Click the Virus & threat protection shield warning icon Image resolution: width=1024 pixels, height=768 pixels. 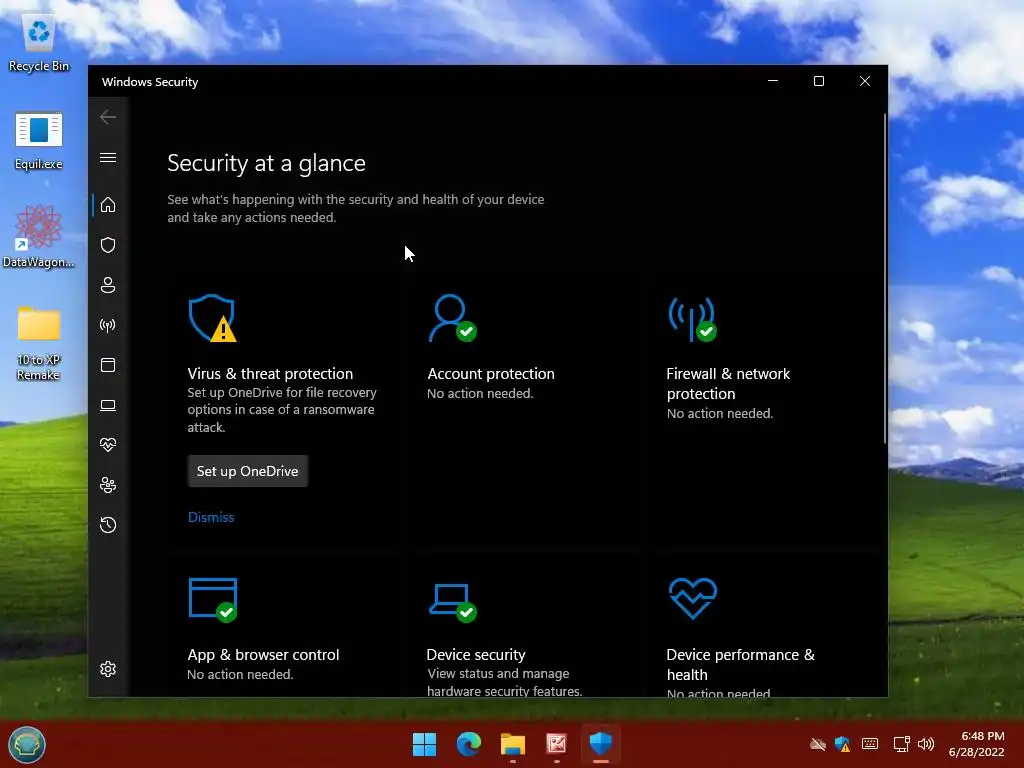pos(212,318)
